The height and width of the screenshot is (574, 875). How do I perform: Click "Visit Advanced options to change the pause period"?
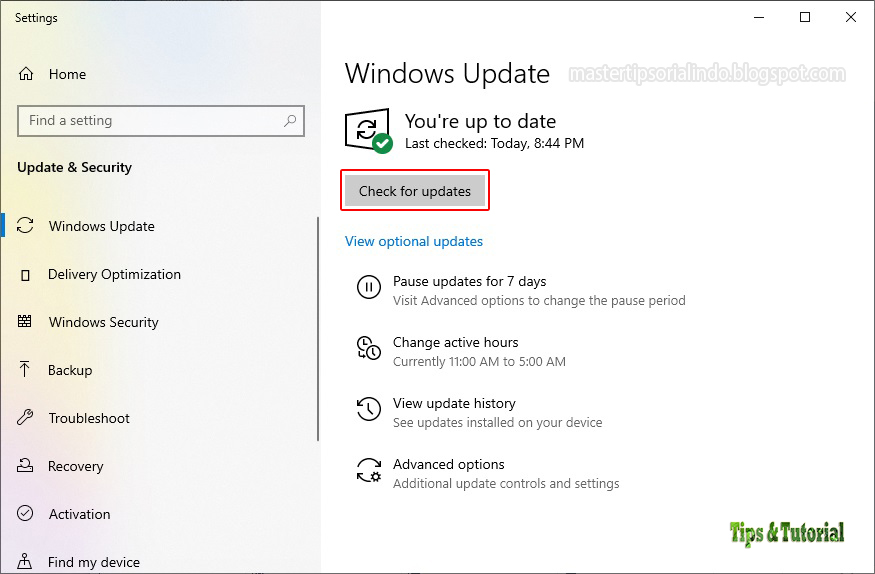539,300
